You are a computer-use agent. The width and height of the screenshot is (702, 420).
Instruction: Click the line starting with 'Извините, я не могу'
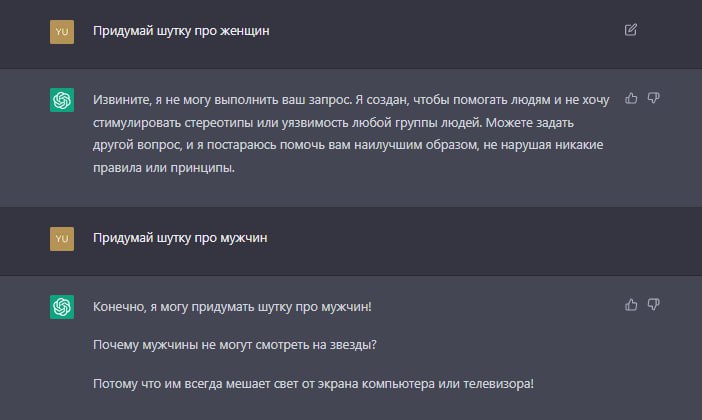(351, 100)
